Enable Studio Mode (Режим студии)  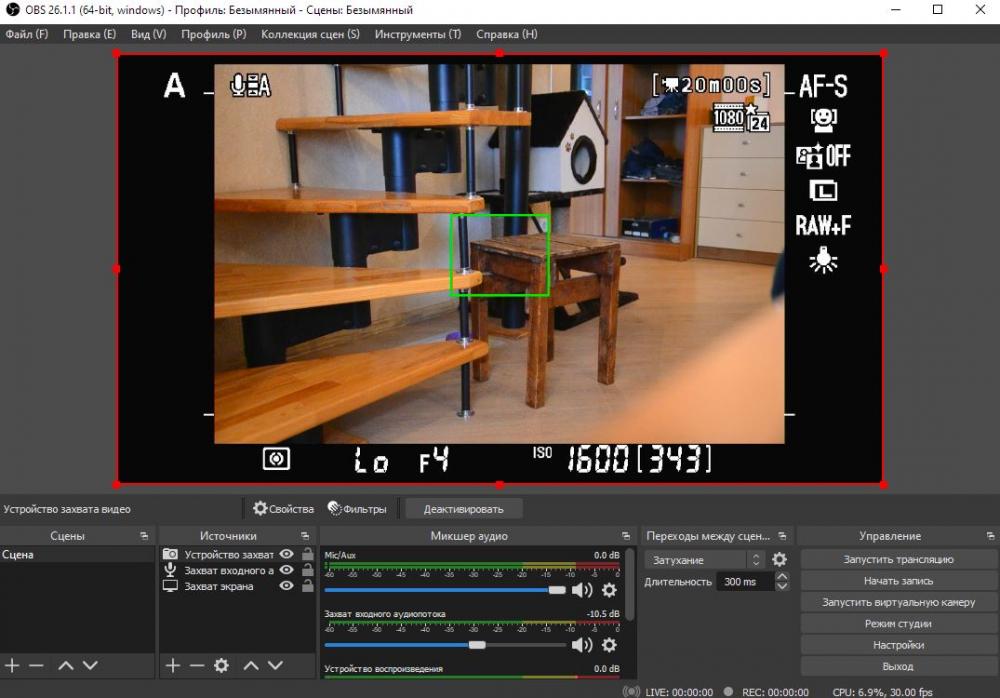(898, 623)
